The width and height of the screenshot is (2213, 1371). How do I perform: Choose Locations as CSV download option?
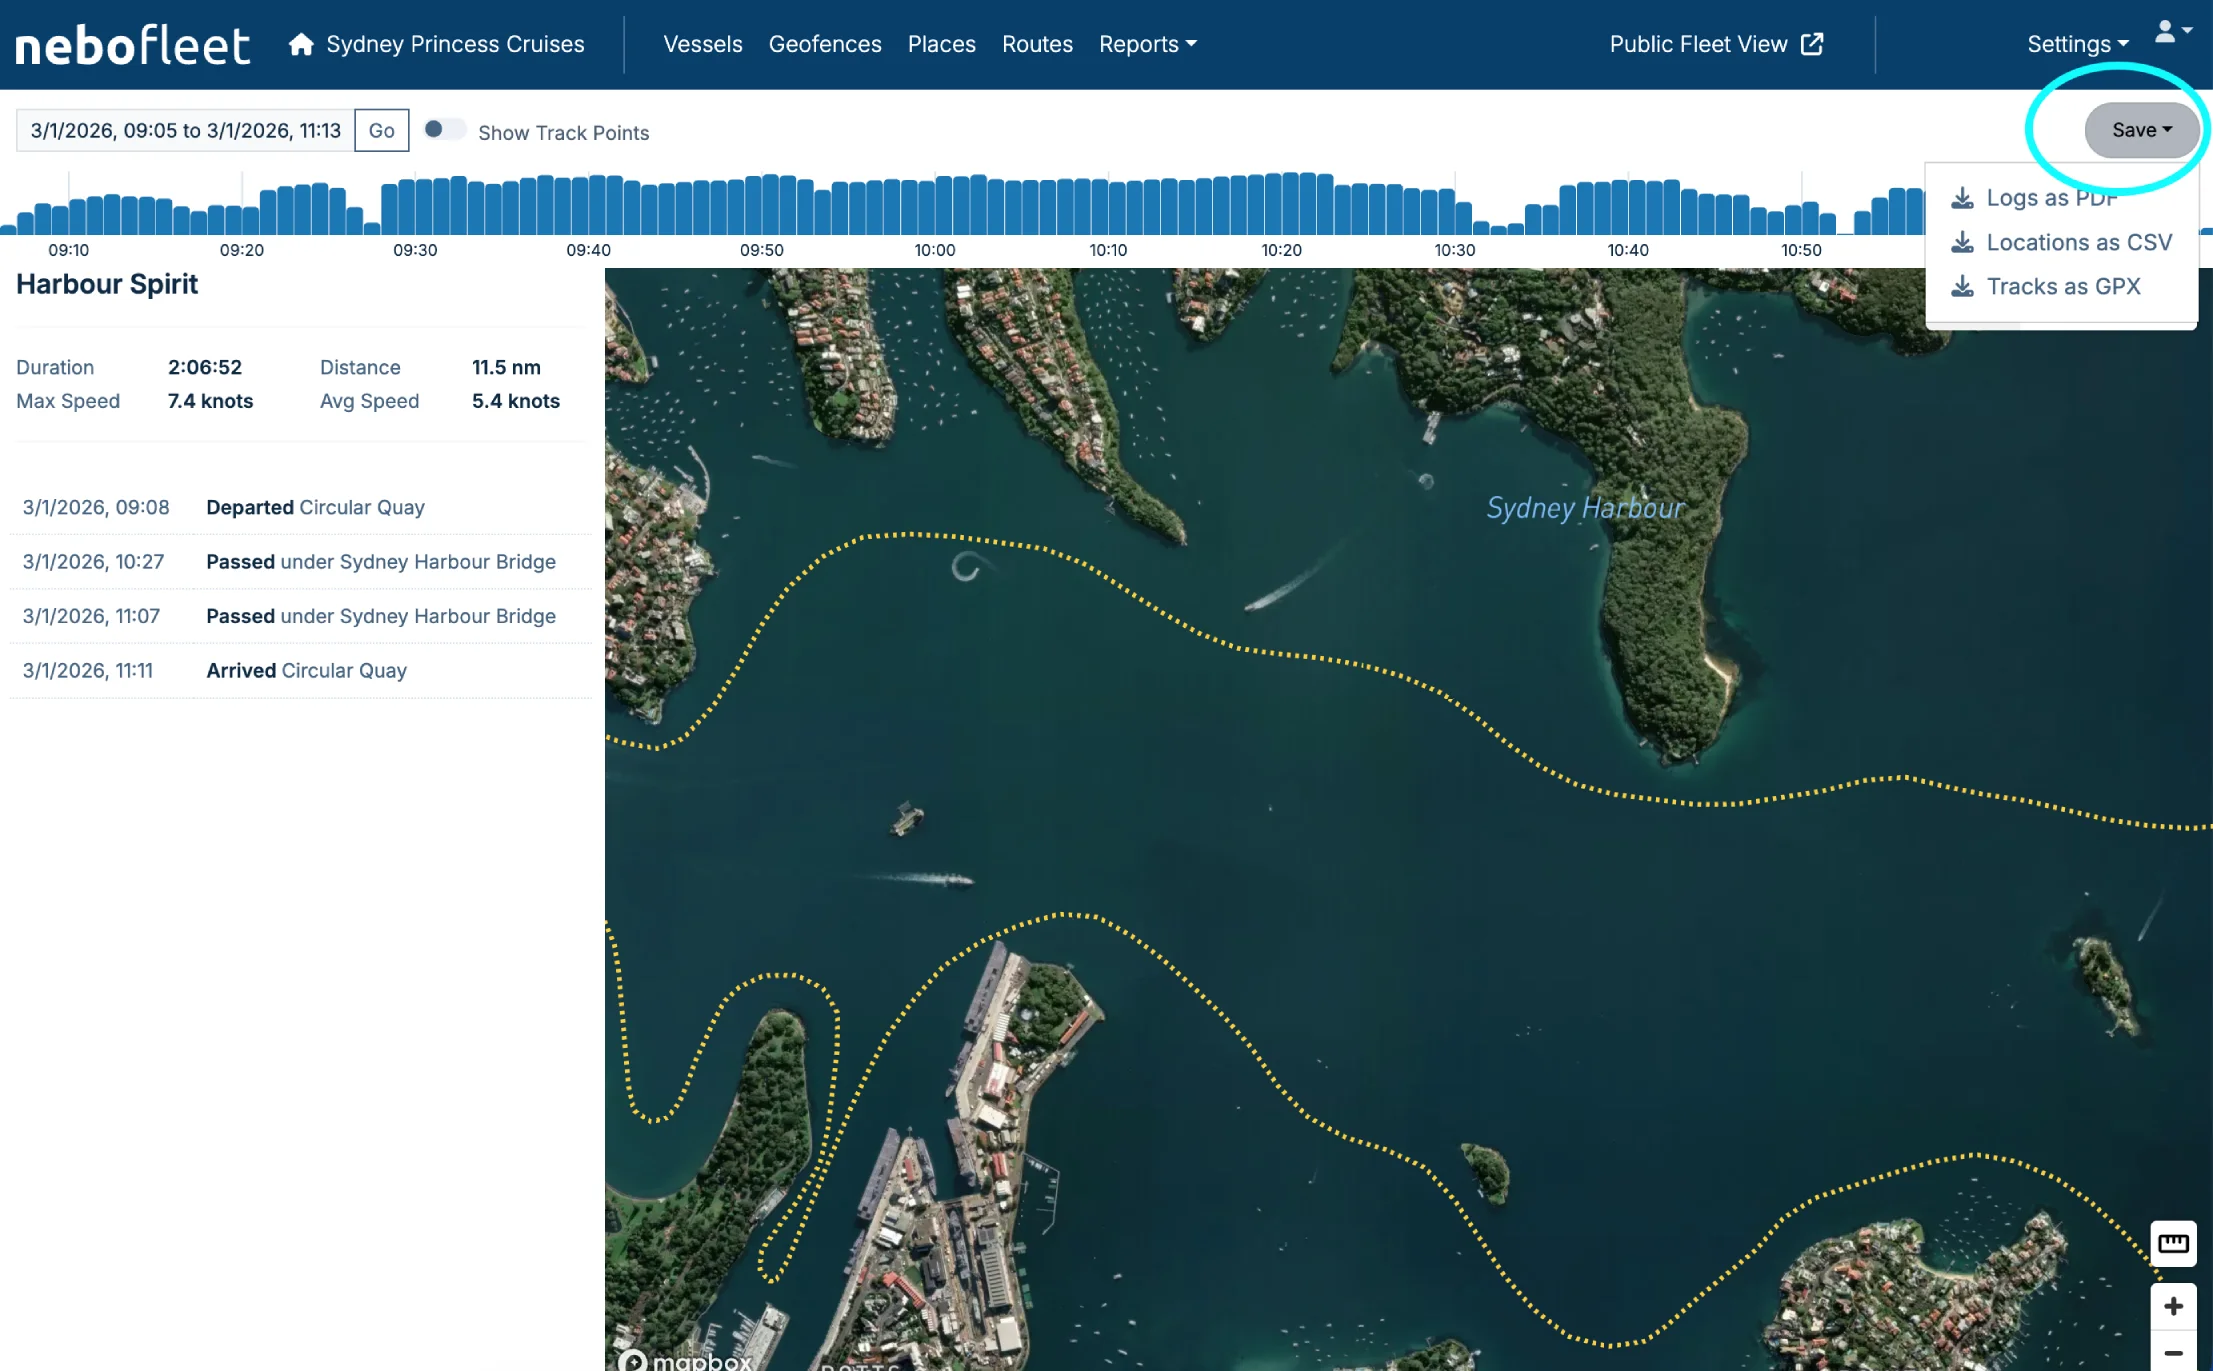[2078, 242]
